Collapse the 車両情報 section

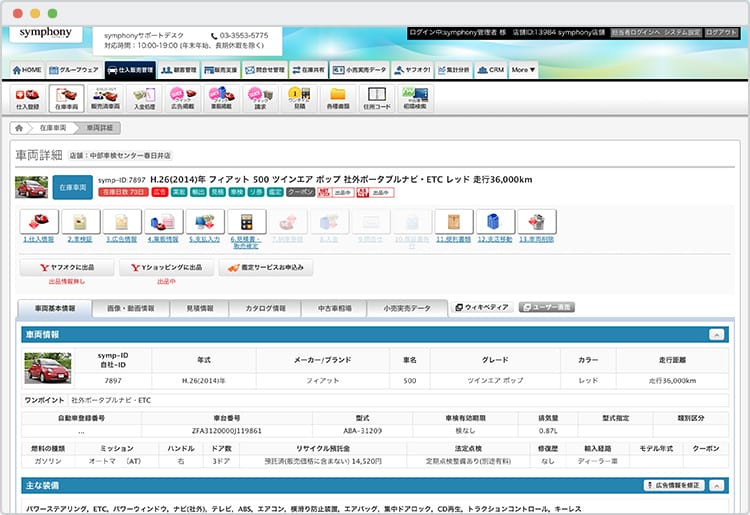pos(716,335)
